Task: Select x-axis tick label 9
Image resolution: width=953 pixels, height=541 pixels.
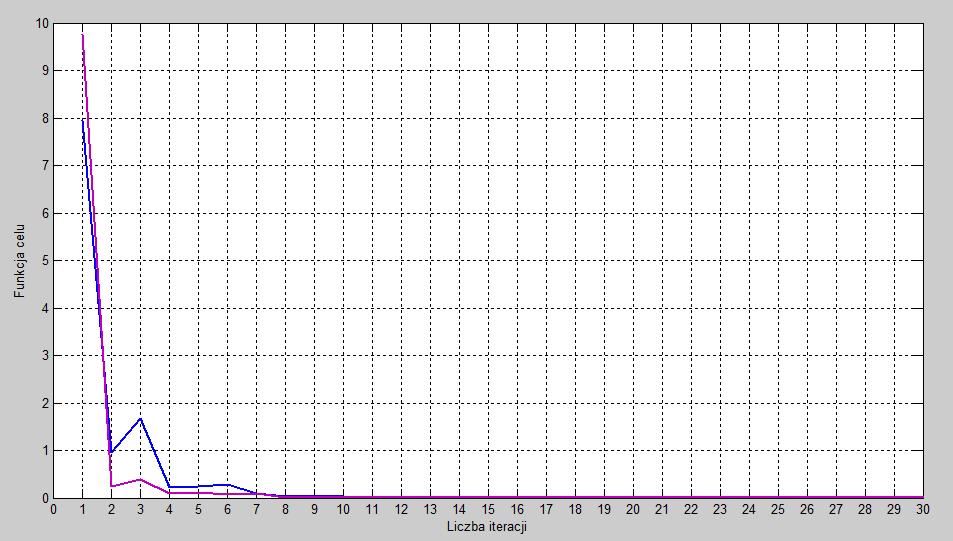Action: pos(314,510)
